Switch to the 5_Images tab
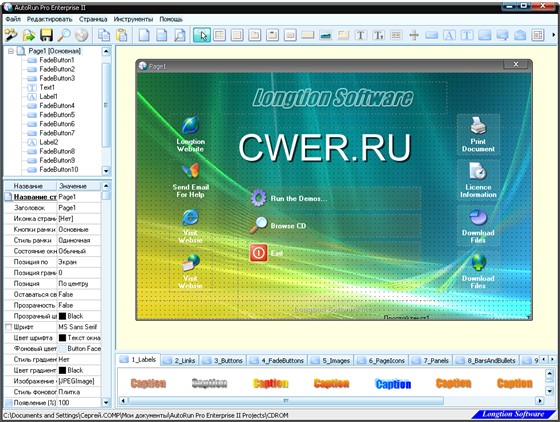 click(x=331, y=361)
